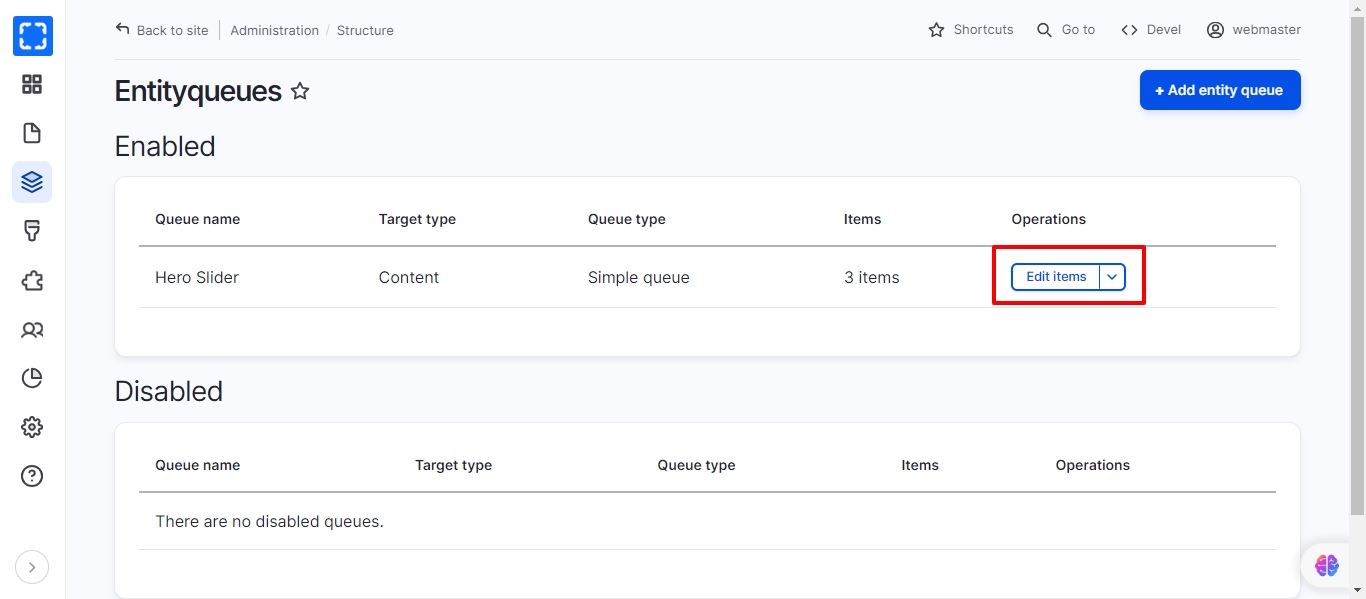
Task: Open the People icon in sidebar
Action: point(32,329)
